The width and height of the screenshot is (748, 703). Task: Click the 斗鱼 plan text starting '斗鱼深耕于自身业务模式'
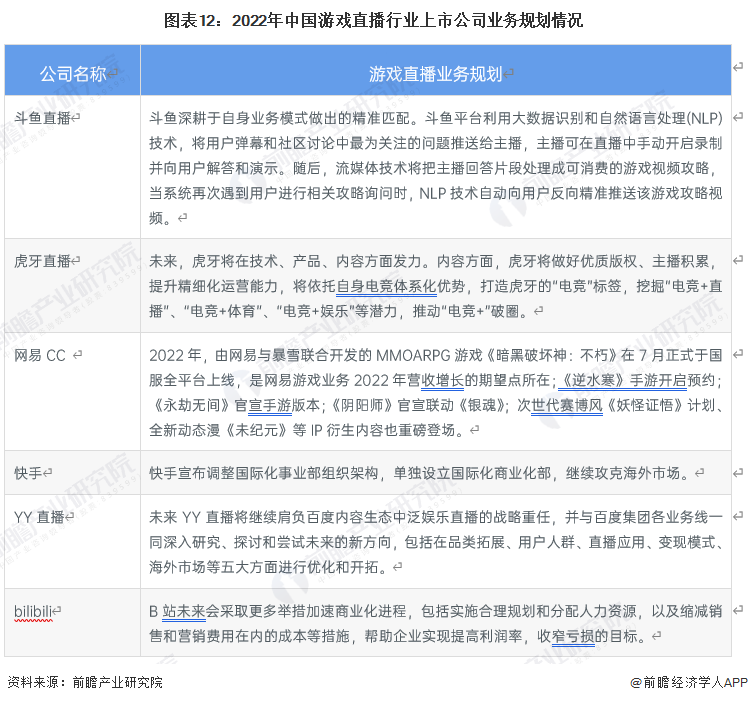[436, 168]
